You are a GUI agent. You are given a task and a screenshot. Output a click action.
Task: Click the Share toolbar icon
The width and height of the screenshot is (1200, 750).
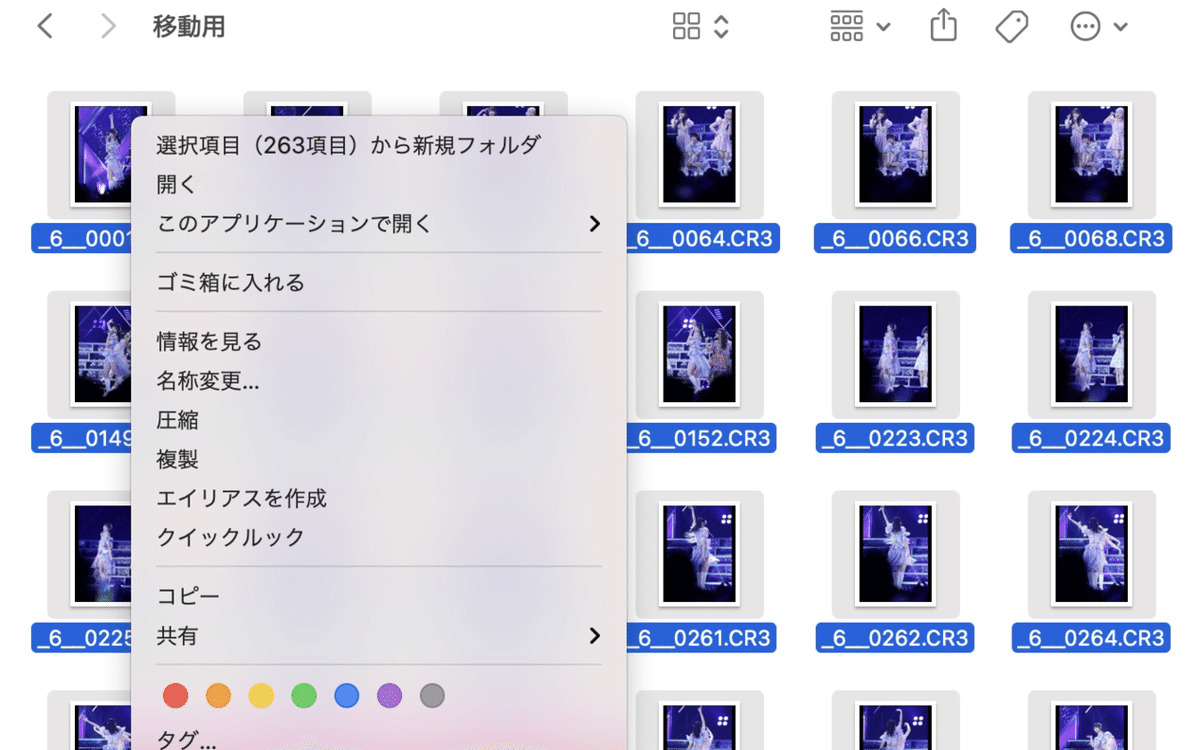click(943, 26)
